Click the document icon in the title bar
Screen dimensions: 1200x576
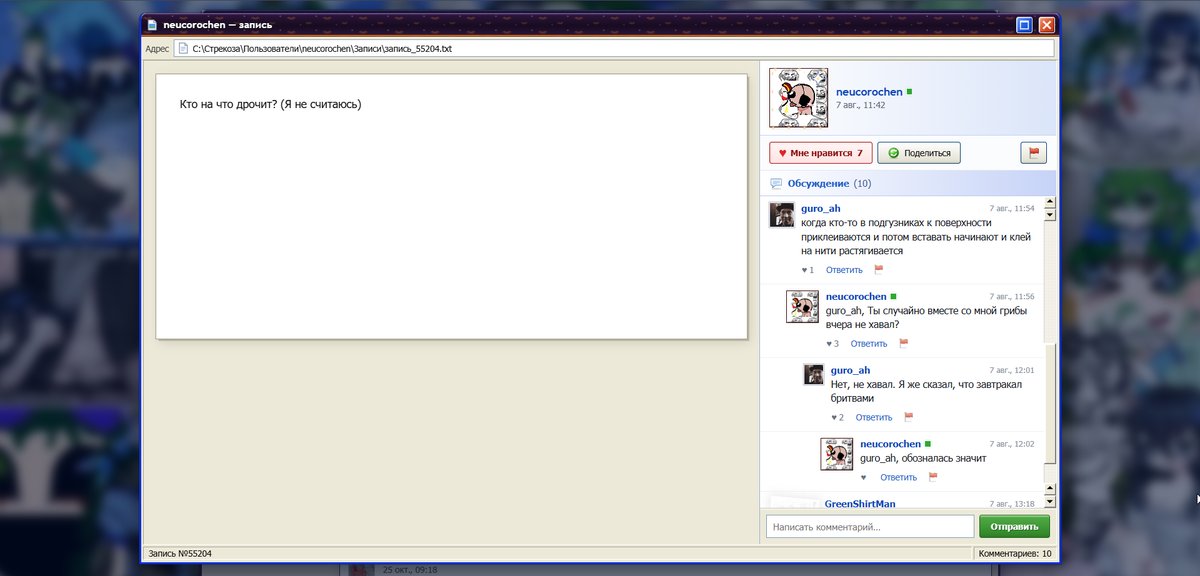pos(150,25)
